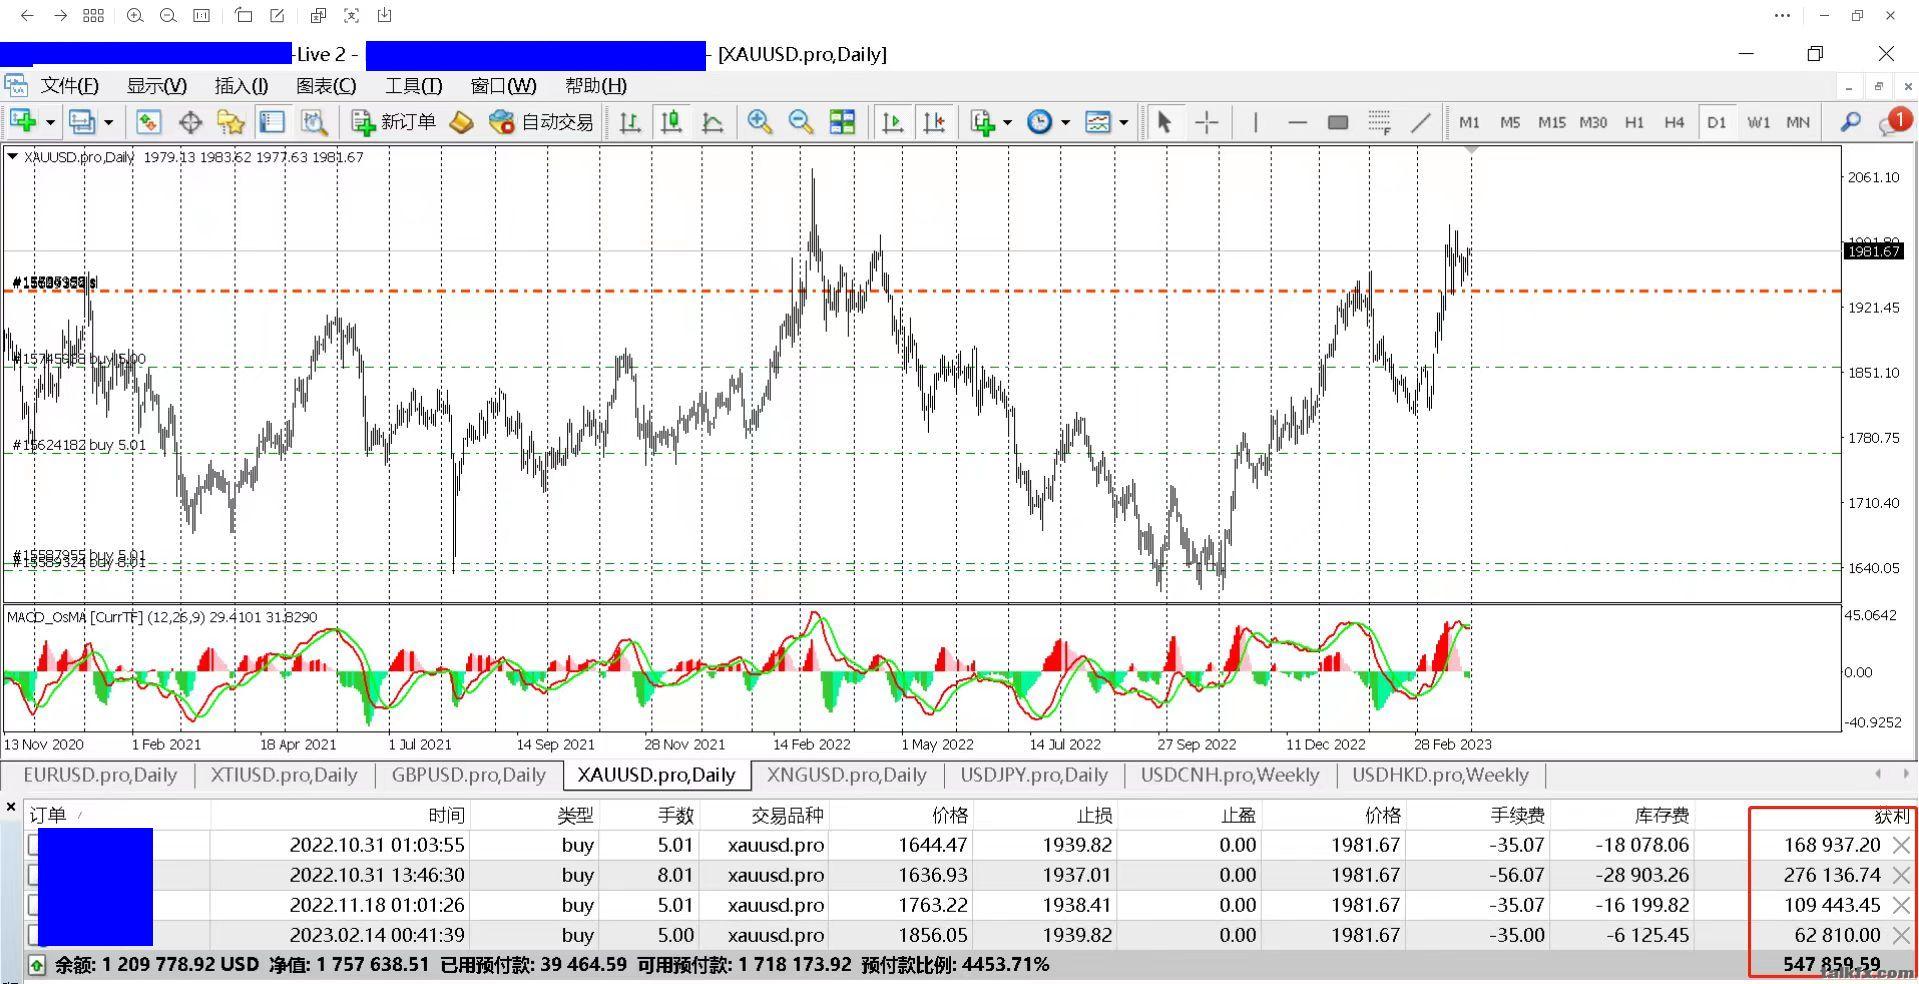This screenshot has height=984, width=1919.
Task: Switch to the XTIUSD.pro,Daily chart tab
Action: pos(284,775)
